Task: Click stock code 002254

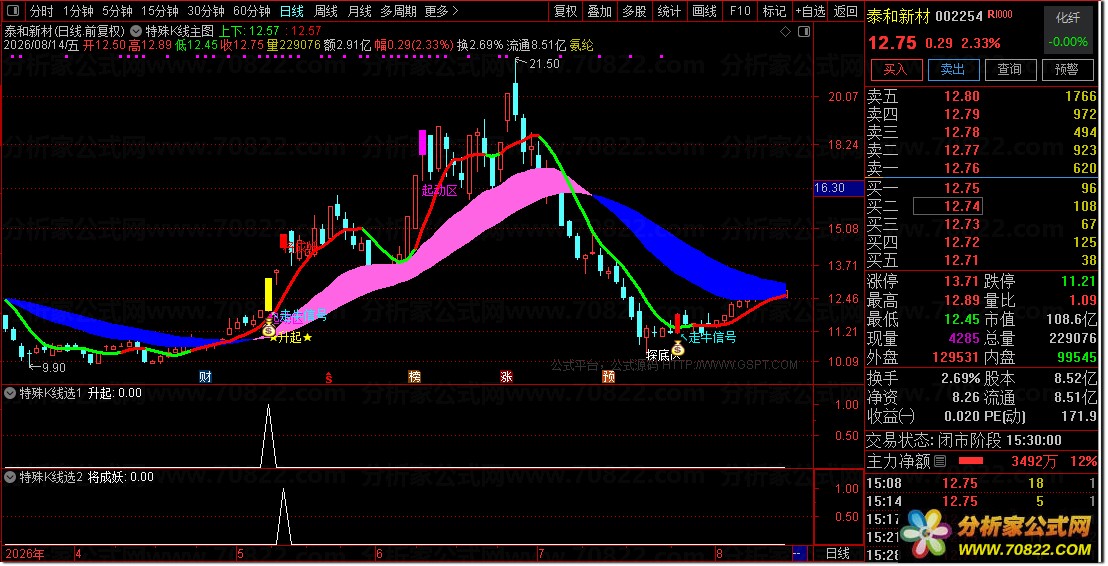Action: 959,16
